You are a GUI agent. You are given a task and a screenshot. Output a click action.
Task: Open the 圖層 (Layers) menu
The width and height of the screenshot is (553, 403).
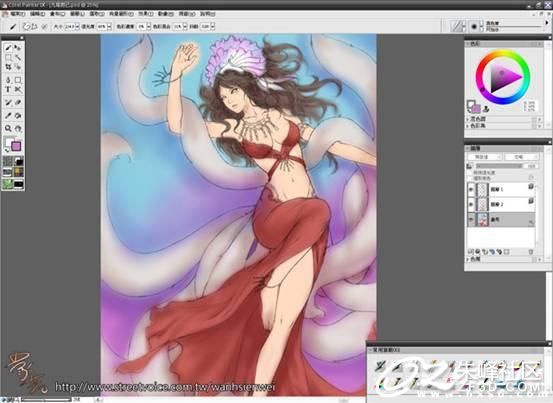click(x=77, y=14)
